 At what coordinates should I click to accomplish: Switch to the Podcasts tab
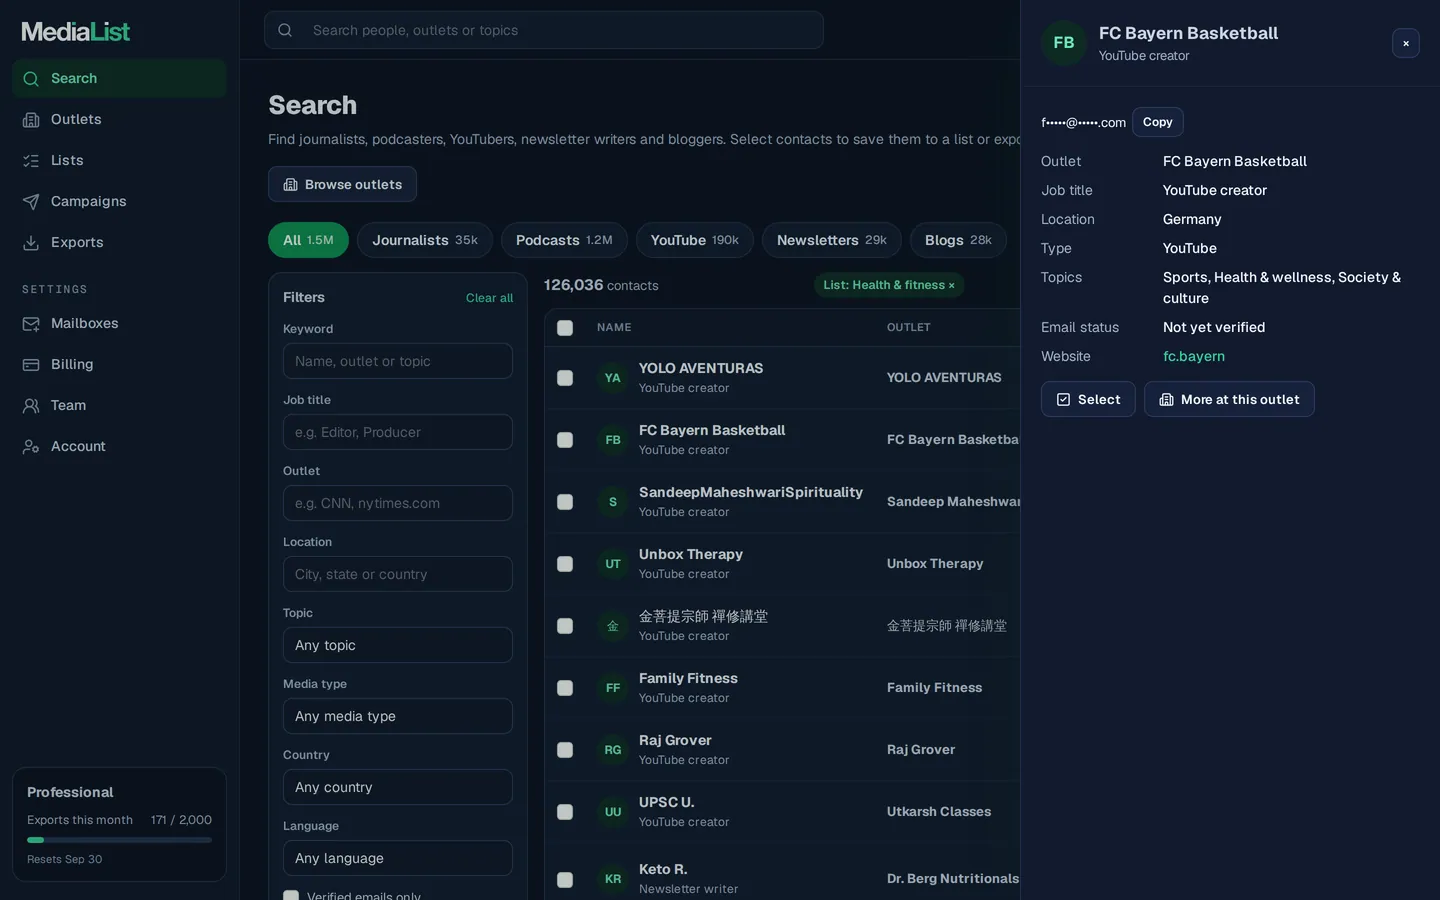564,240
